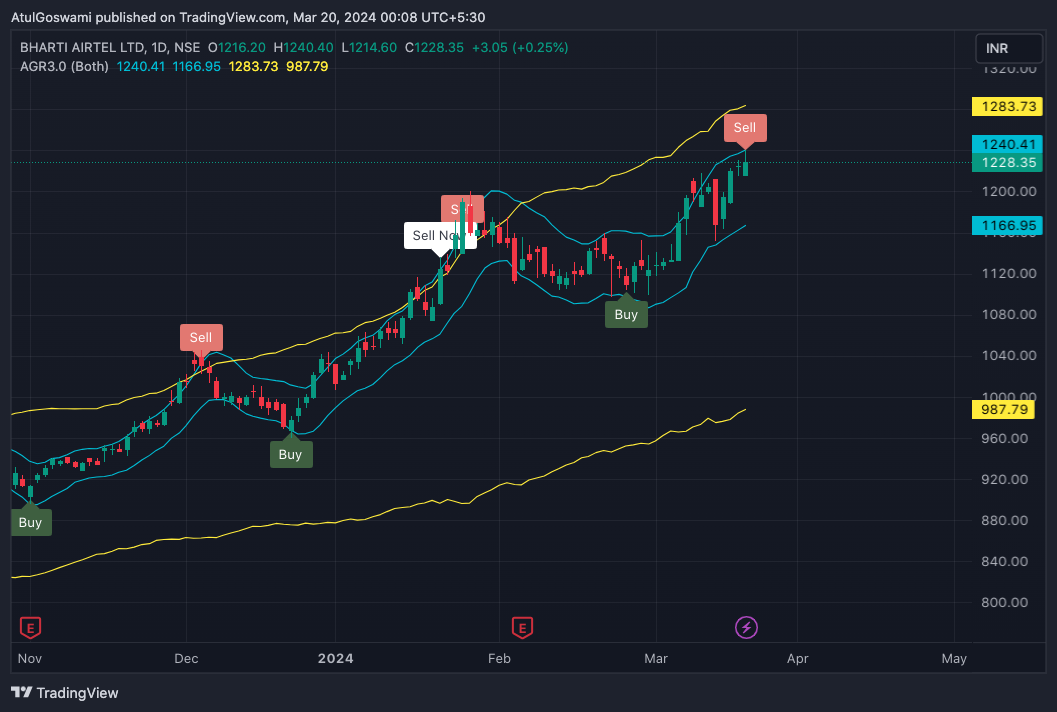Click the Buy signal label near late February
This screenshot has height=712, width=1057.
point(626,314)
